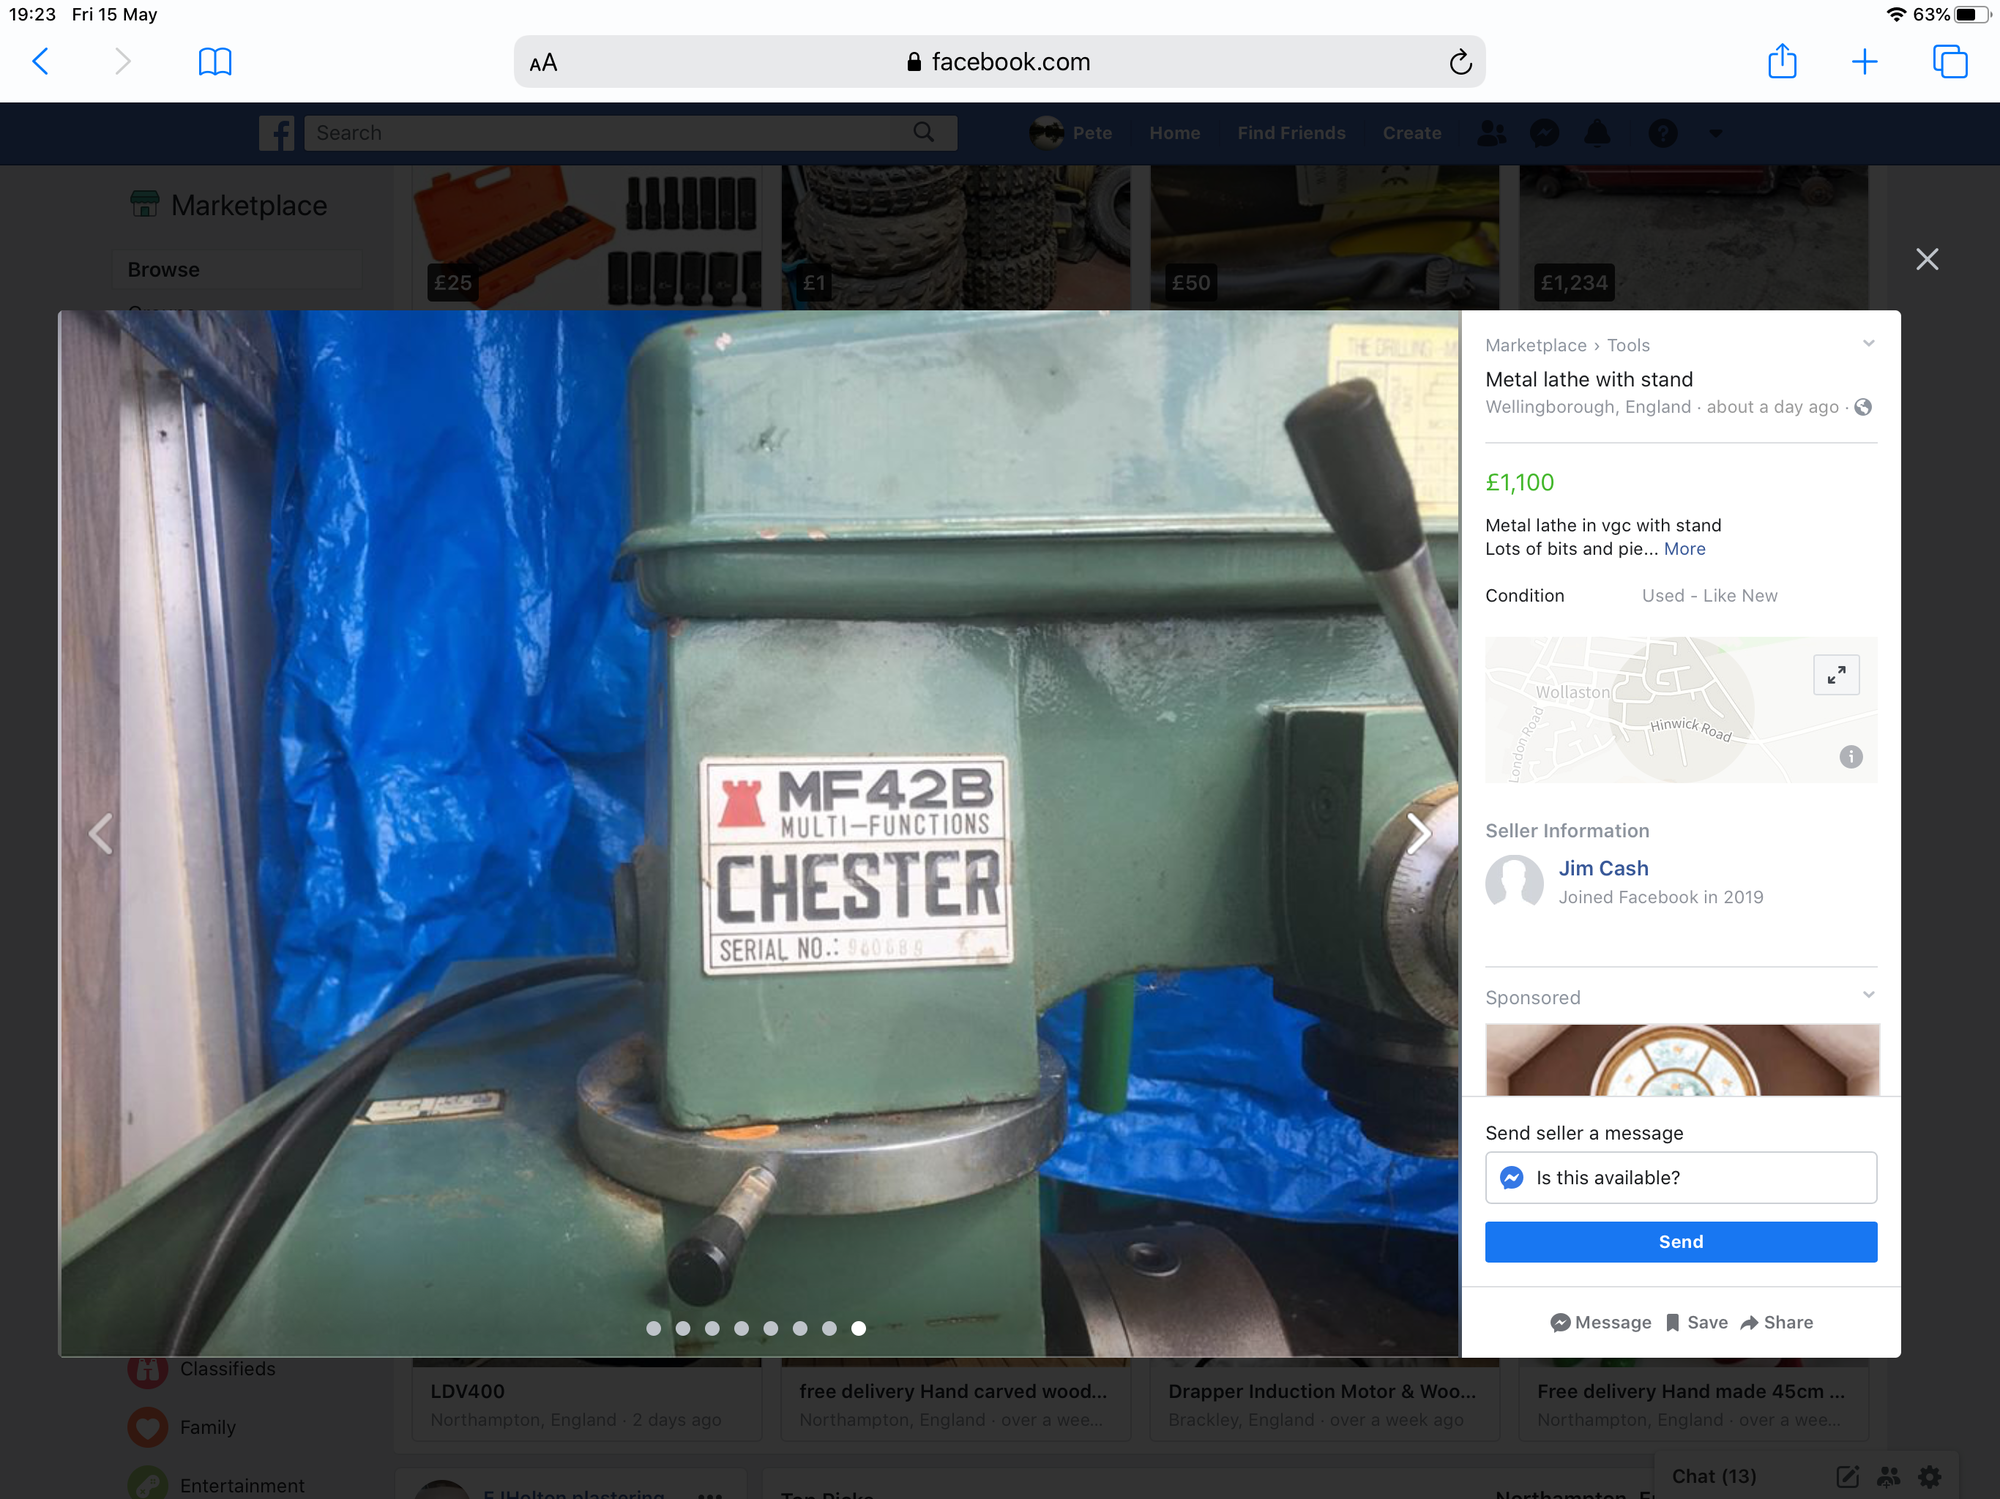Open Create in Facebook navbar
Image resolution: width=2000 pixels, height=1499 pixels.
tap(1412, 133)
